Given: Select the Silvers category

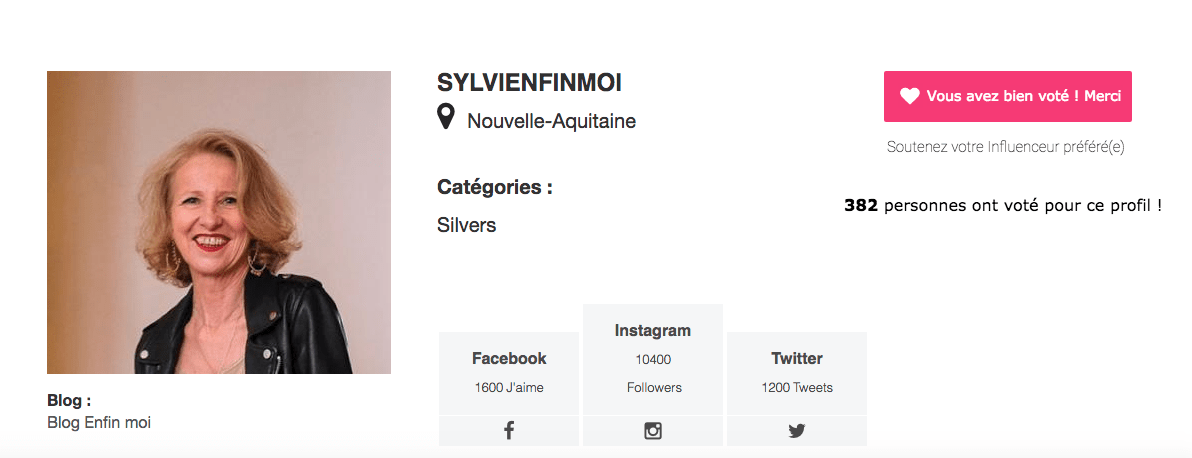Looking at the screenshot, I should (x=467, y=225).
